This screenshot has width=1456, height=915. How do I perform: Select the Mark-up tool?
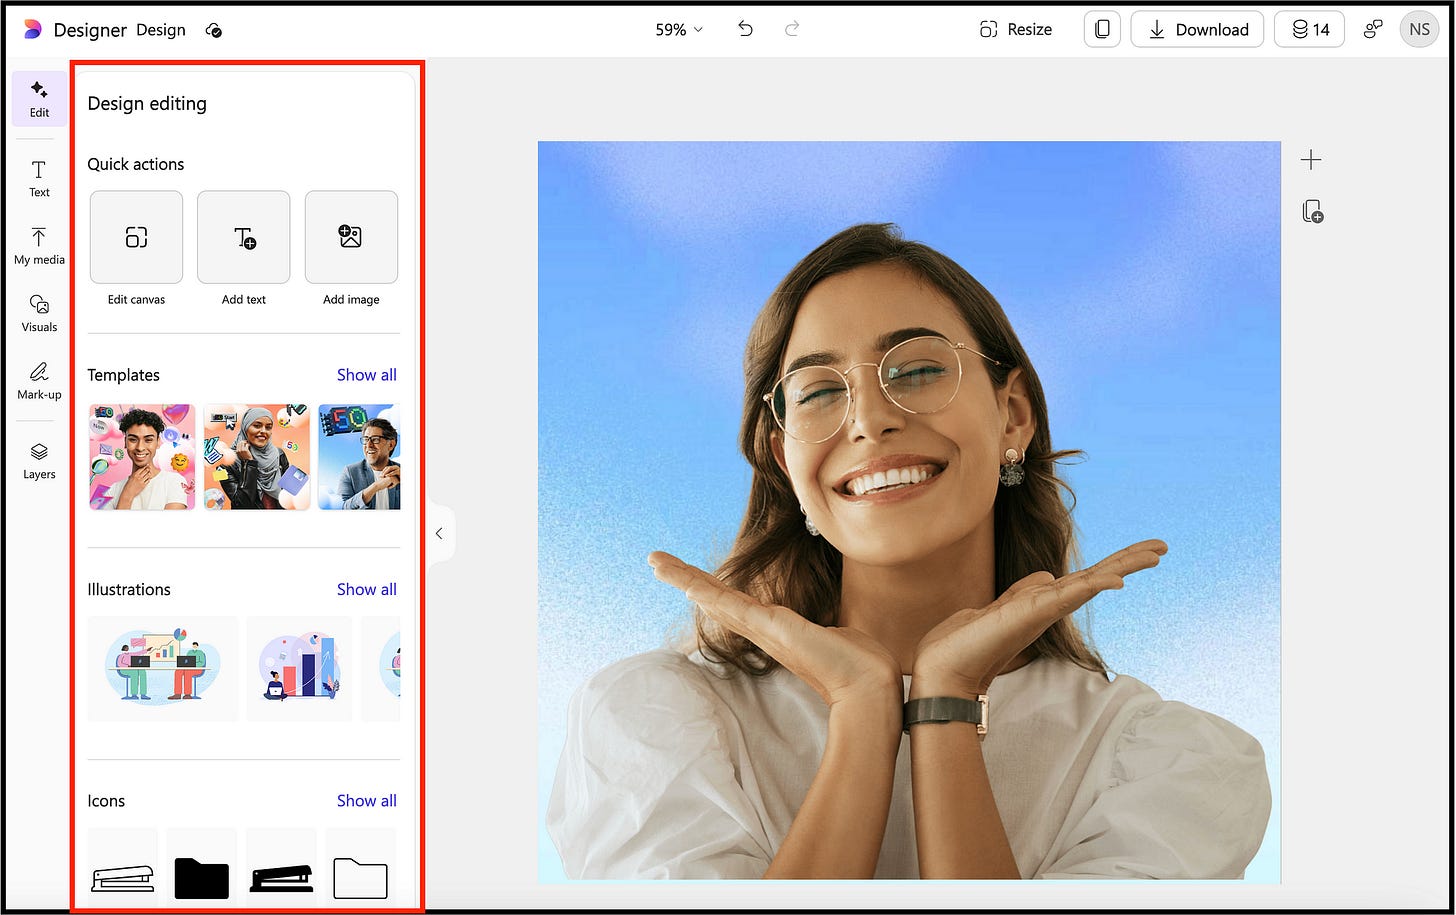[39, 380]
